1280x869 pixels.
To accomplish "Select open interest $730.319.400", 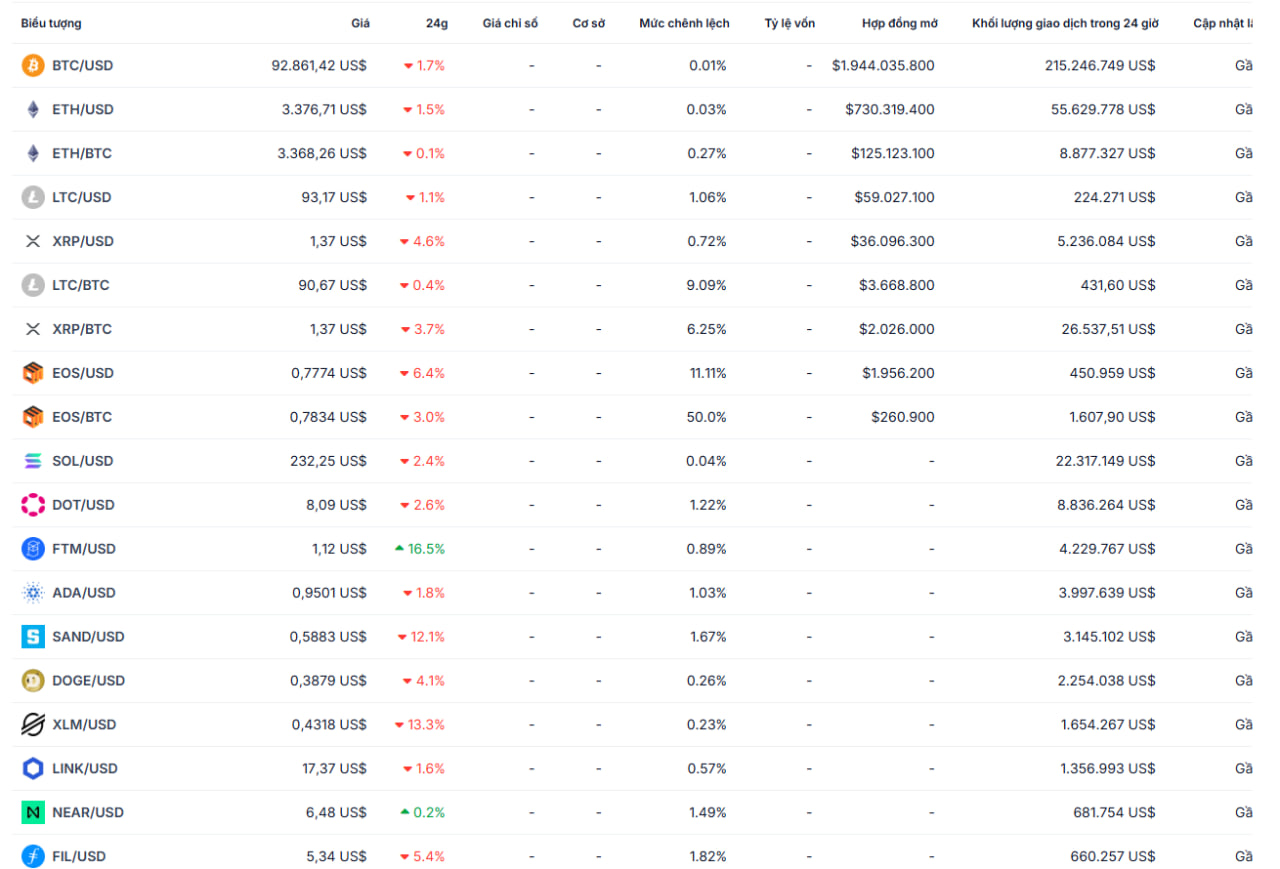I will 890,110.
